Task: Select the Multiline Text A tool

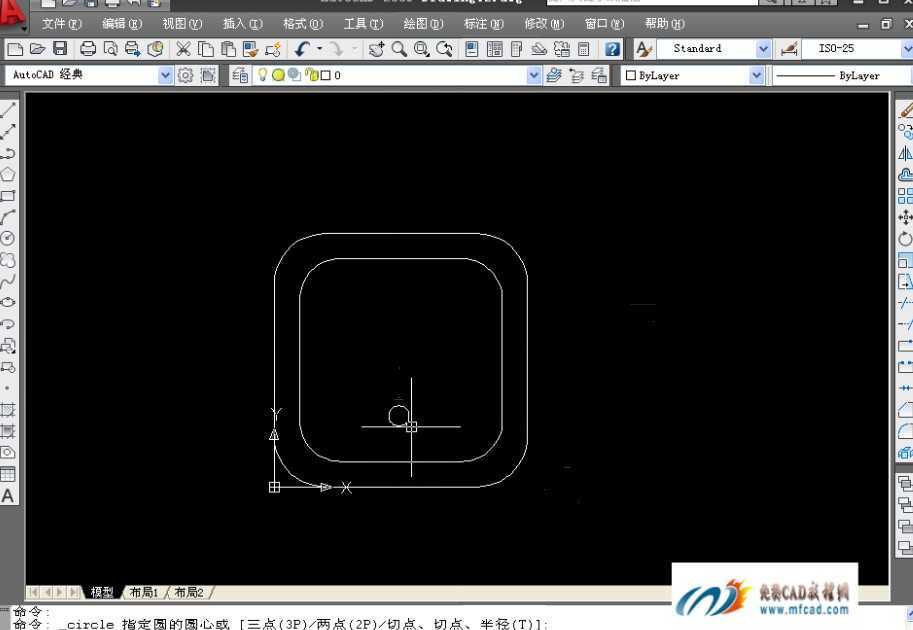Action: [8, 496]
